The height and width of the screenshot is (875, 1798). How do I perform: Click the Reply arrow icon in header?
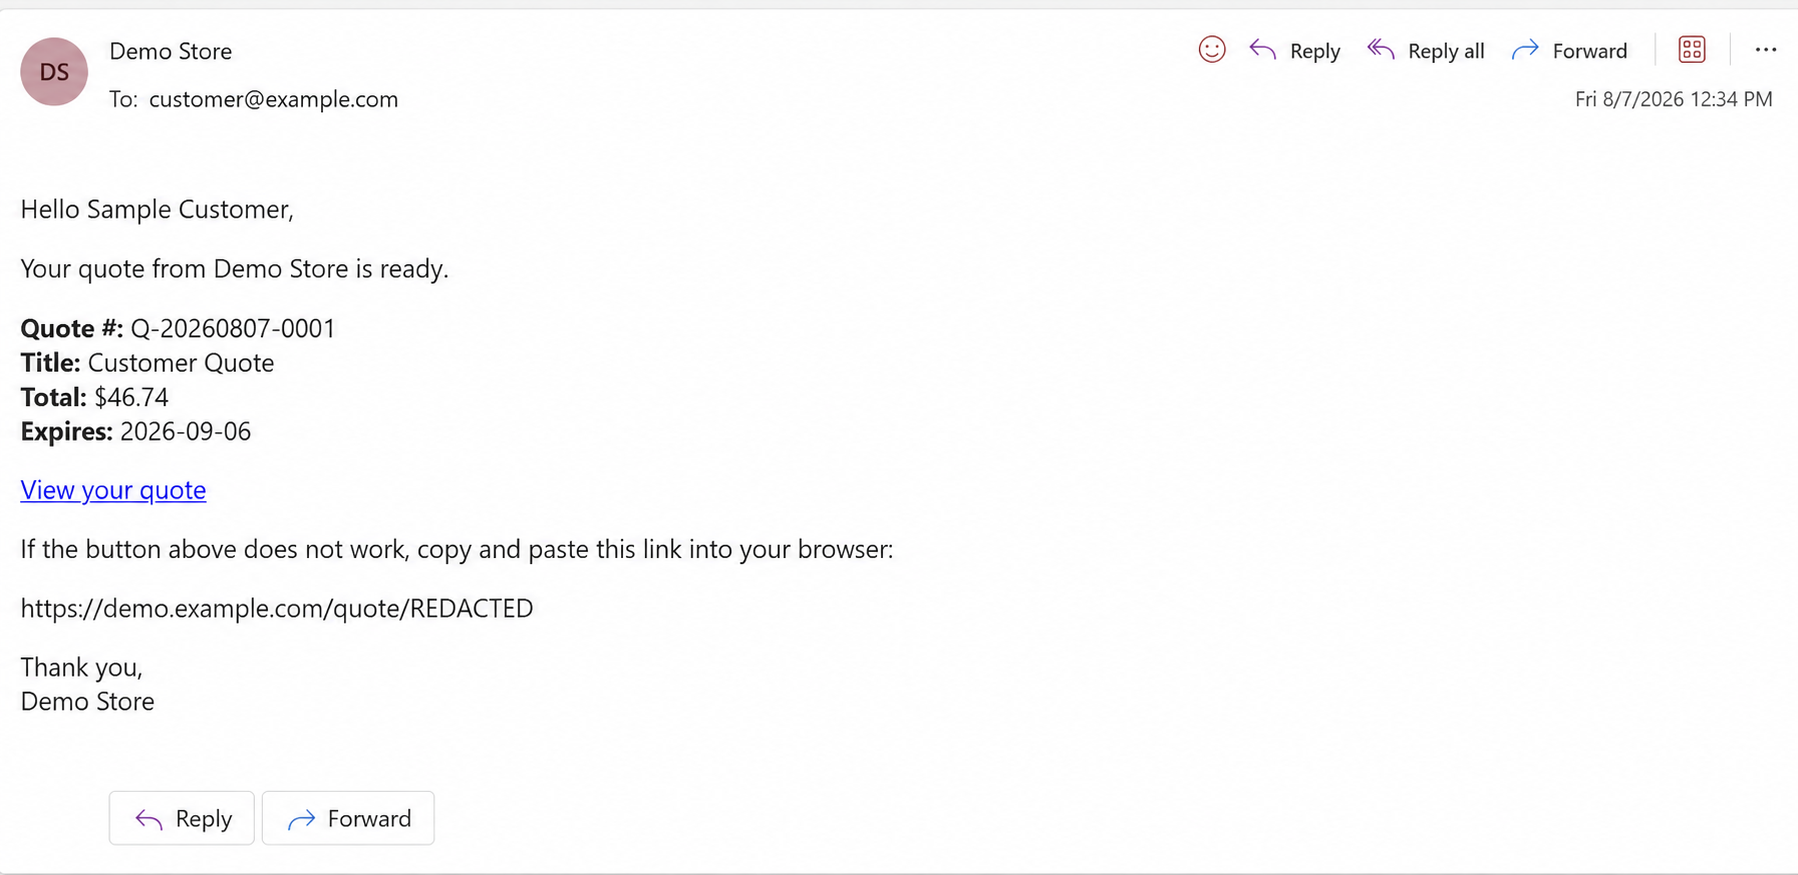click(x=1263, y=50)
